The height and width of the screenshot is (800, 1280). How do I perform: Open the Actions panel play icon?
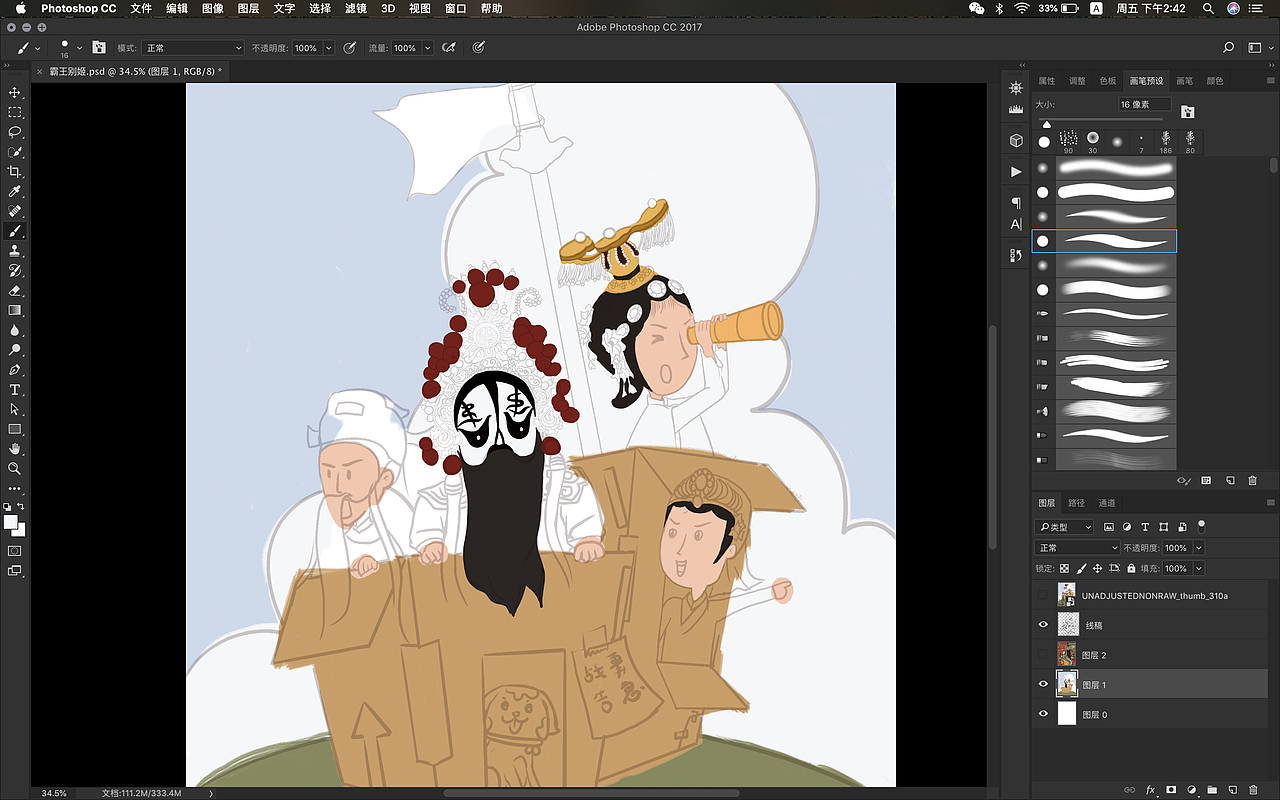(x=1016, y=172)
